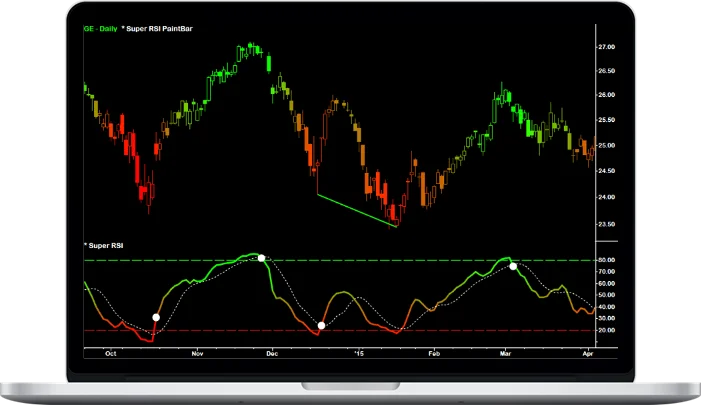Select the green divergence trendline on price chart
The width and height of the screenshot is (701, 405).
pos(356,210)
